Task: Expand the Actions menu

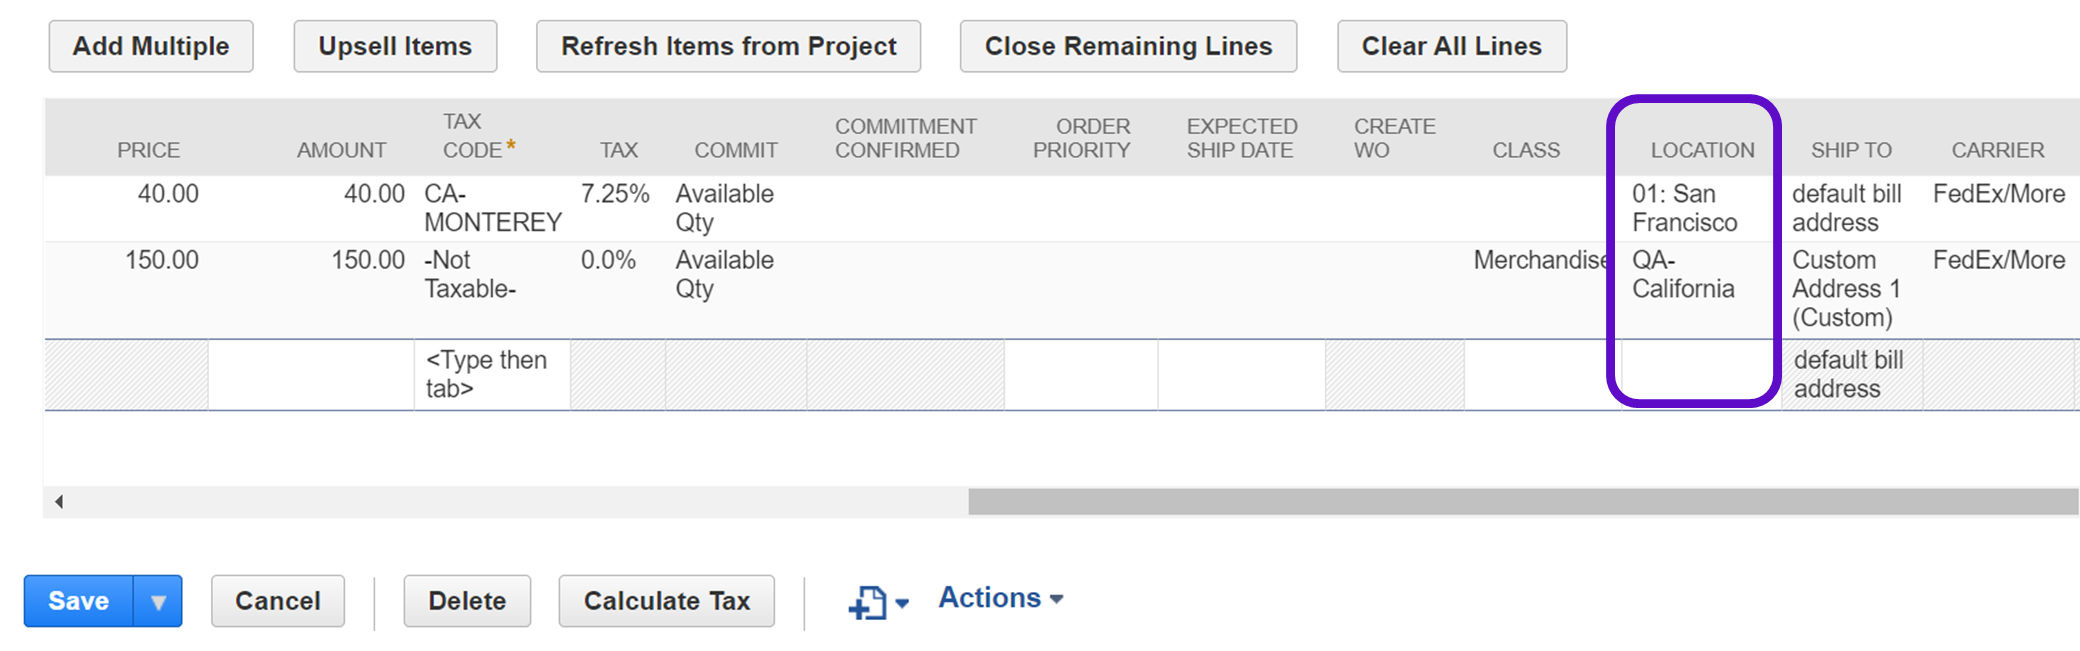Action: (1000, 598)
